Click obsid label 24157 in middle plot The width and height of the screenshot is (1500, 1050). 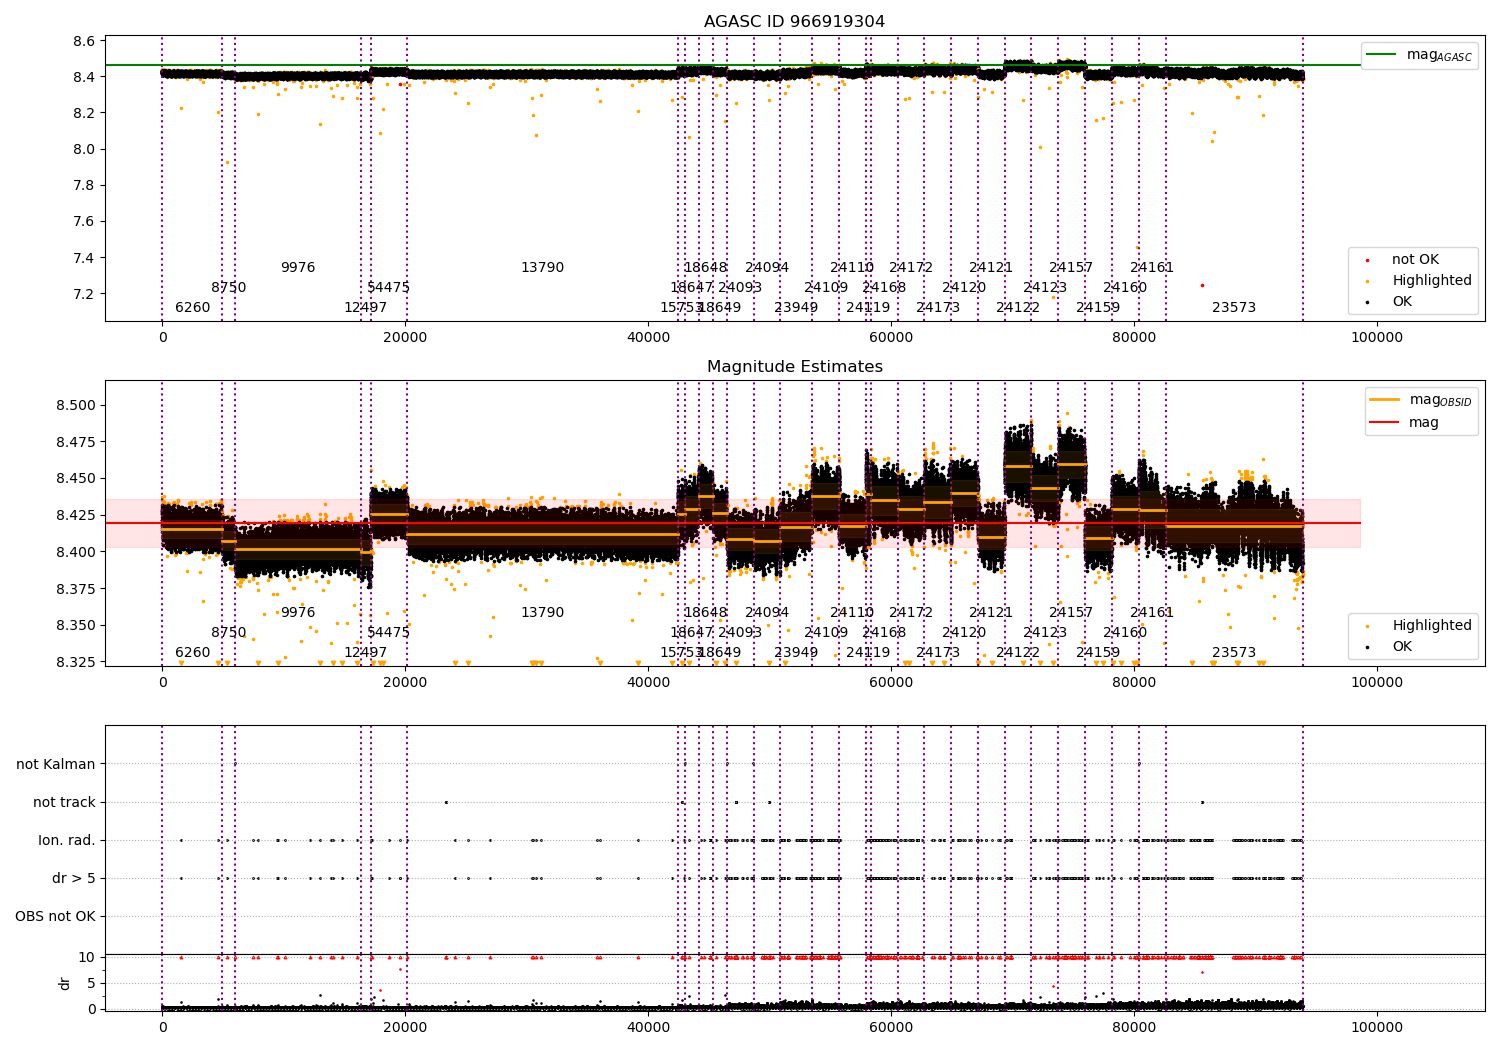(x=1071, y=613)
